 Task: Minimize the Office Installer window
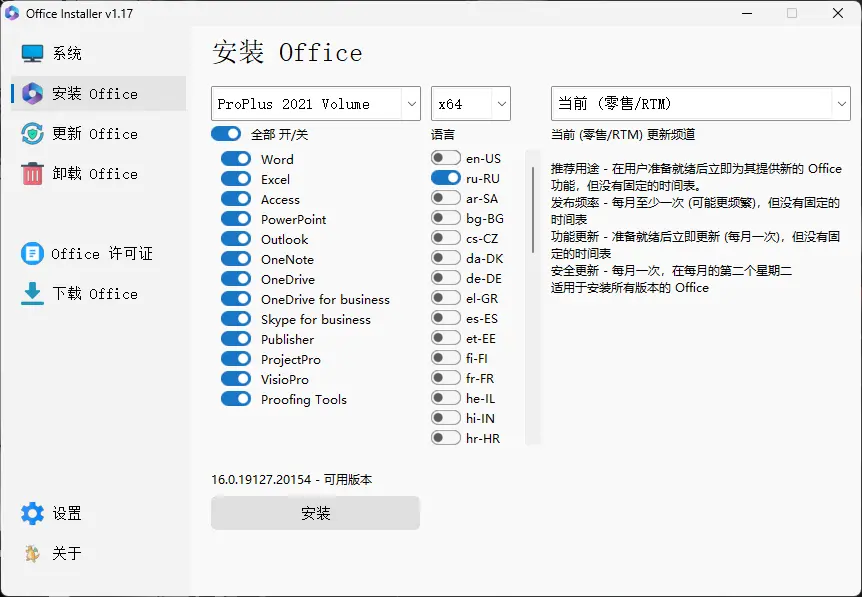click(x=747, y=13)
